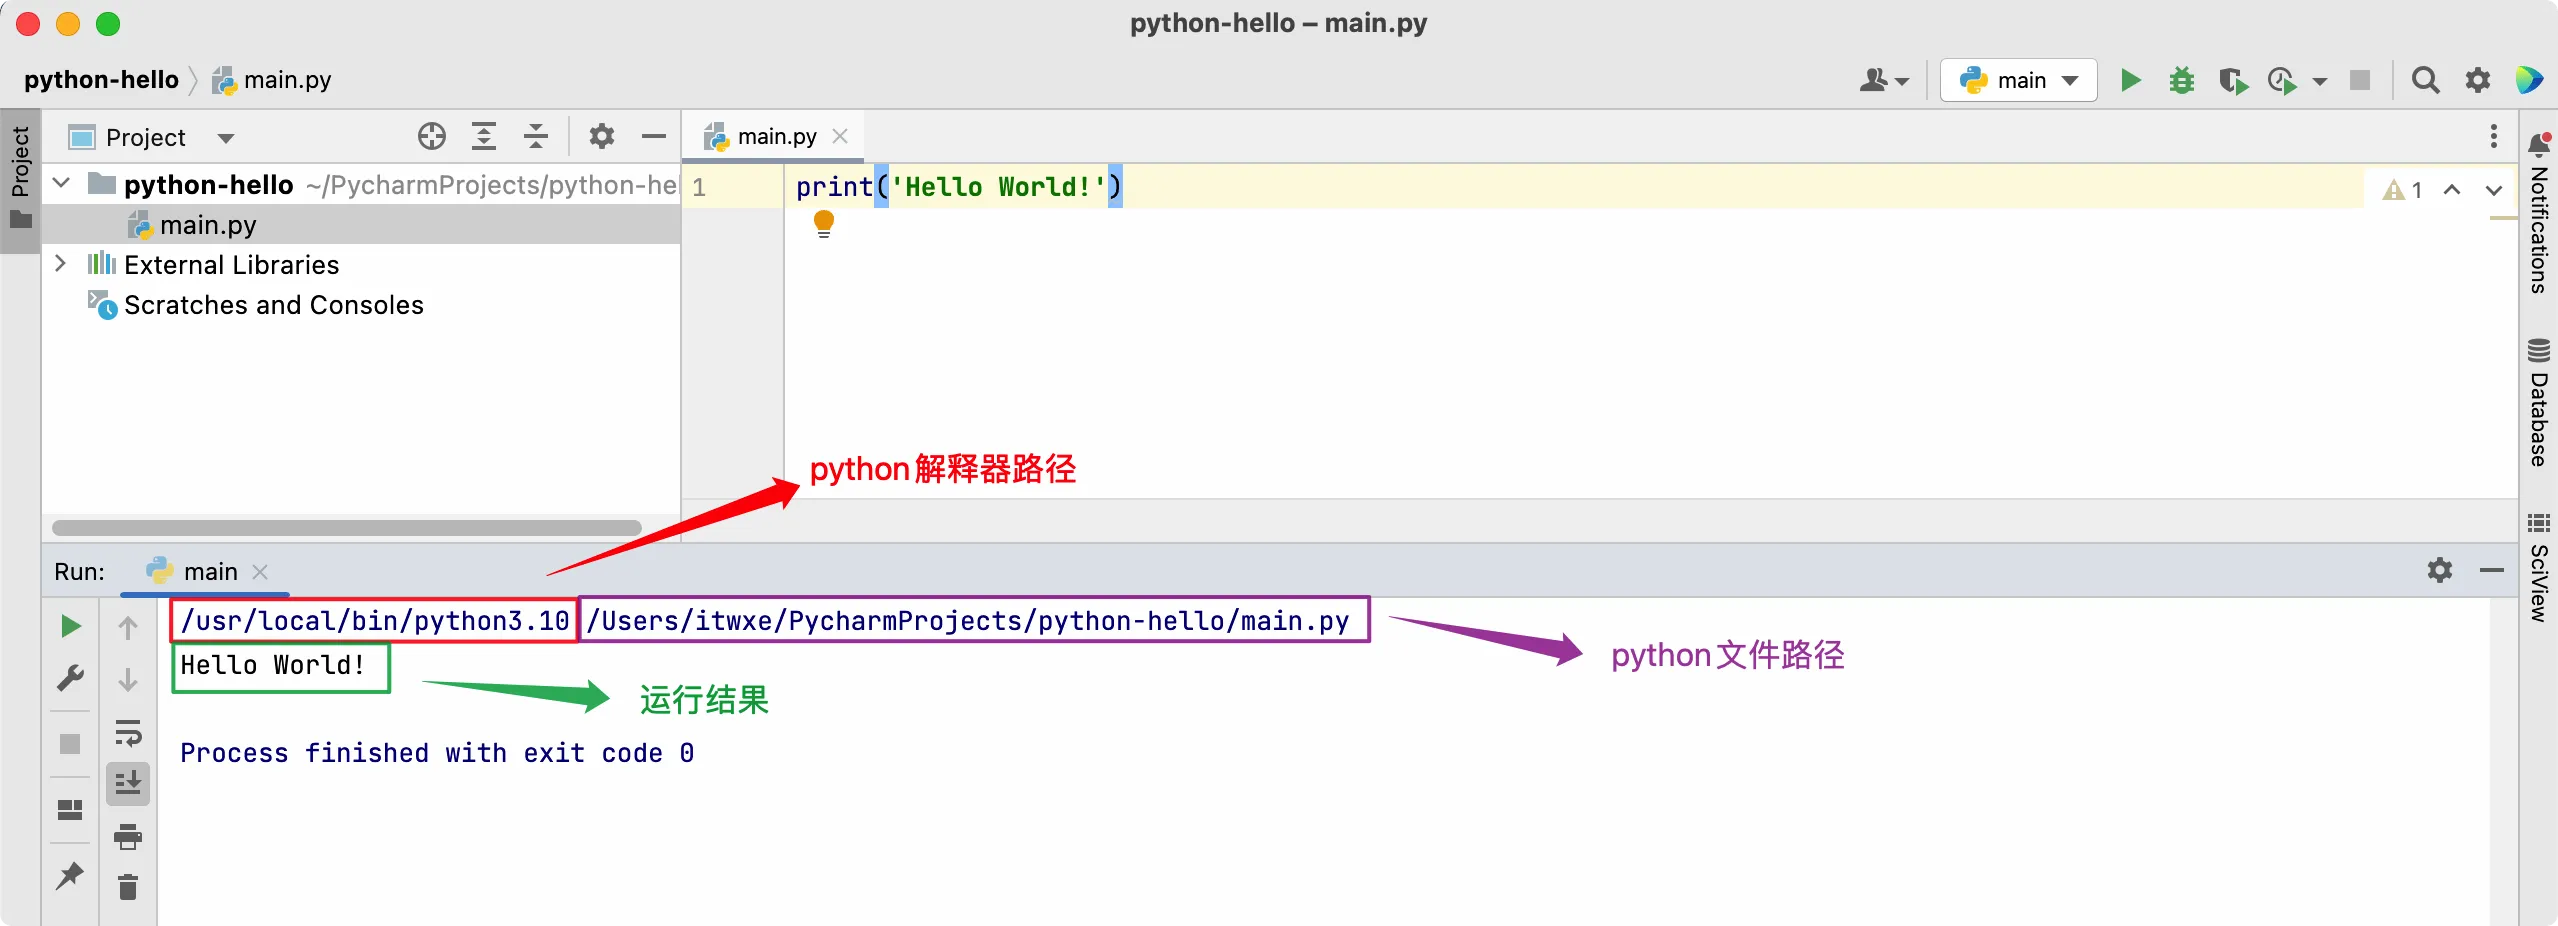
Task: Clear Run console output with trash icon
Action: (128, 887)
